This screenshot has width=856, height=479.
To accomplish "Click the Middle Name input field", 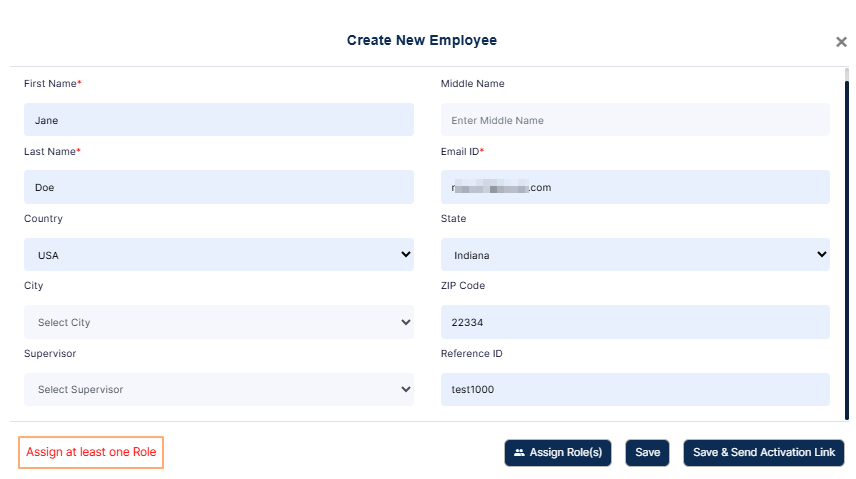I will (x=635, y=120).
